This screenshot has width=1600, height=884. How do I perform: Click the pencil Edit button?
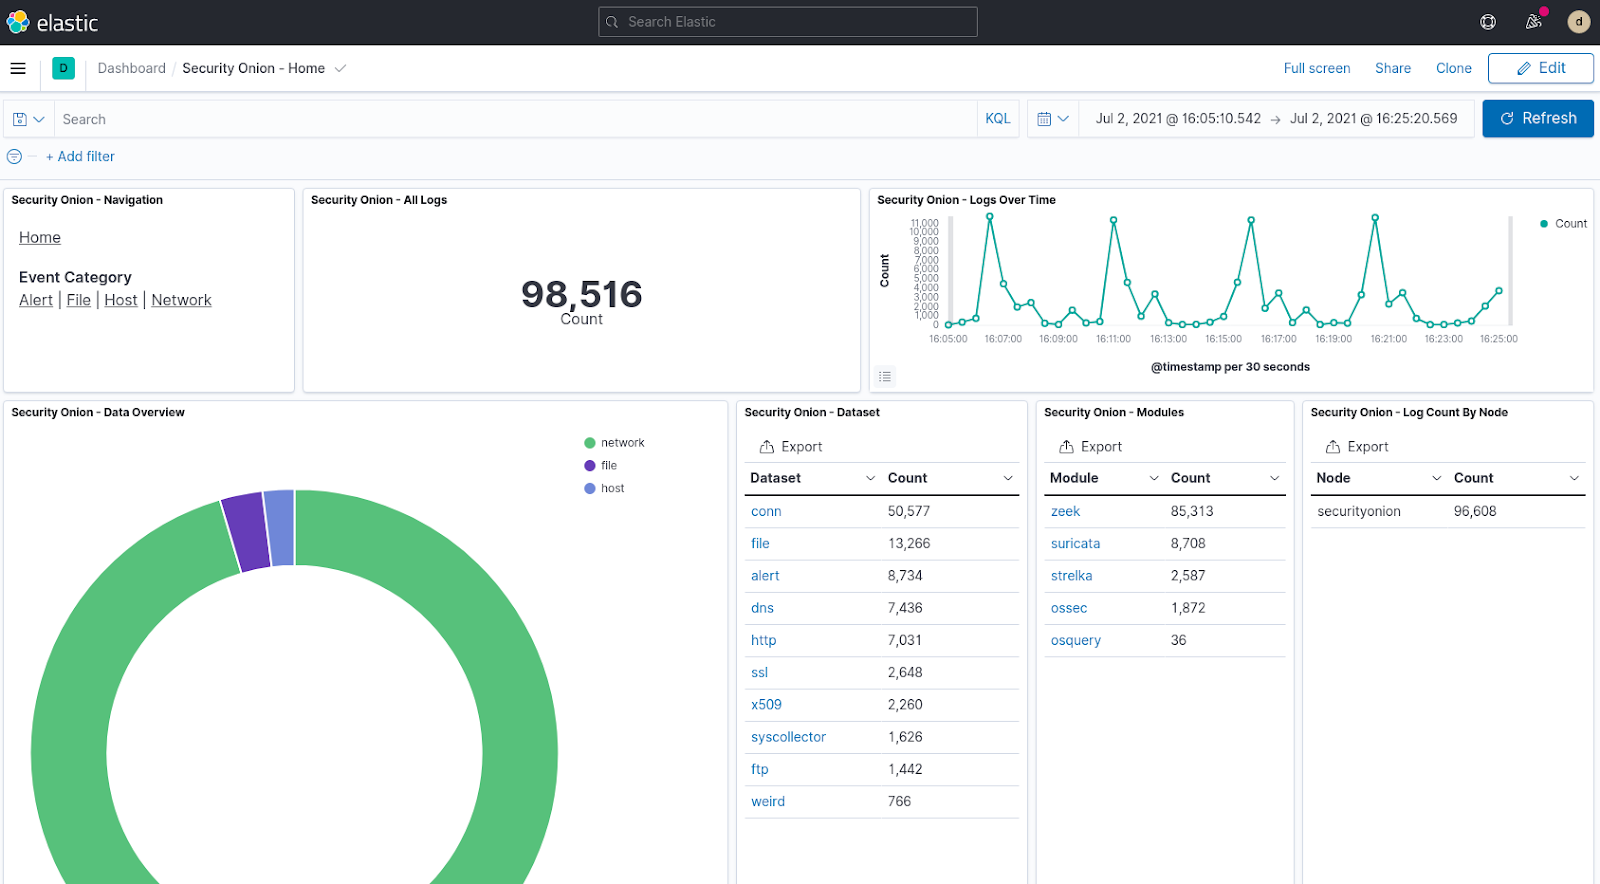(x=1540, y=68)
